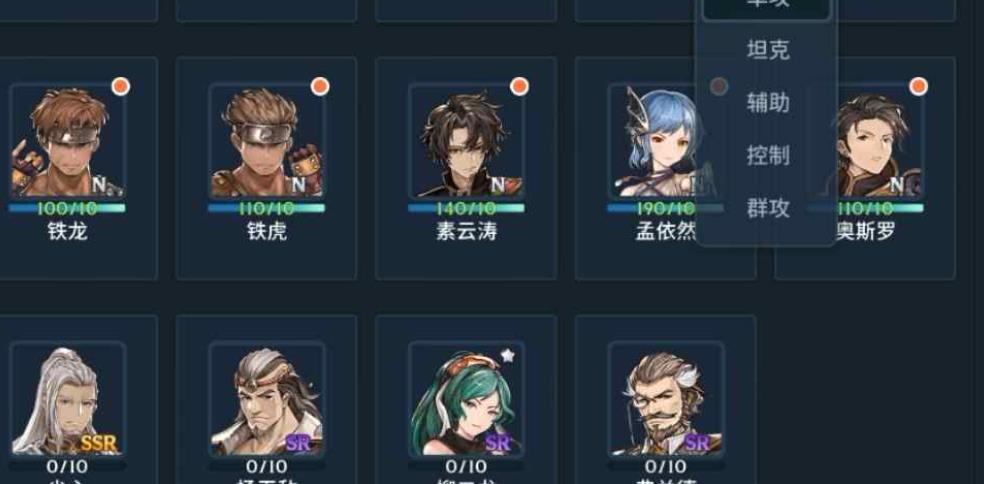Click the orange indicator dot on 铁龙's card

pyautogui.click(x=120, y=87)
